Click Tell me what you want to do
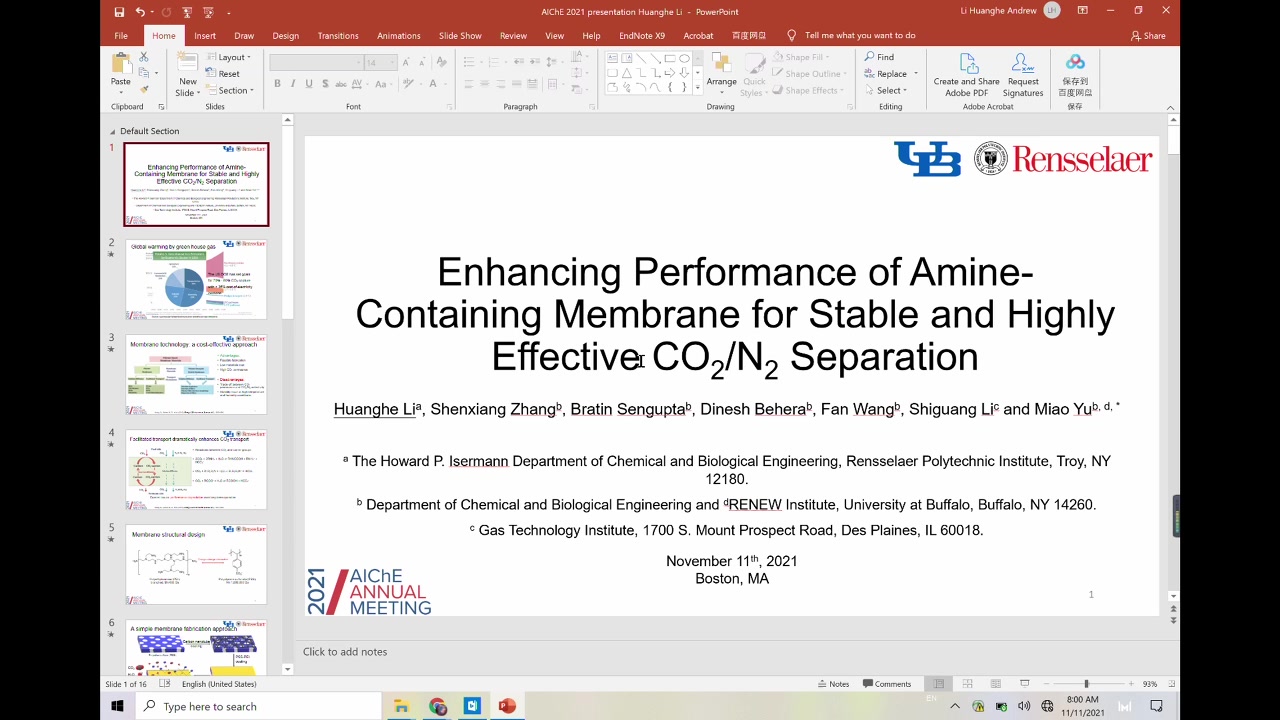The width and height of the screenshot is (1280, 720). [x=851, y=35]
